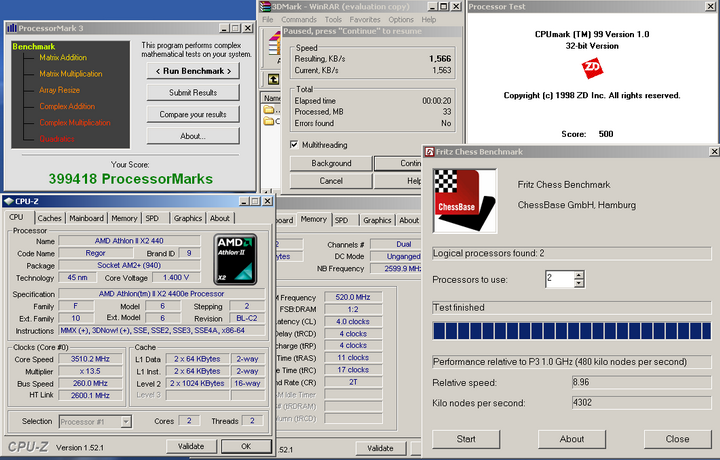Viewport: 720px width, 460px height.
Task: Click the Fritz benchmark progress bar
Action: 572,331
